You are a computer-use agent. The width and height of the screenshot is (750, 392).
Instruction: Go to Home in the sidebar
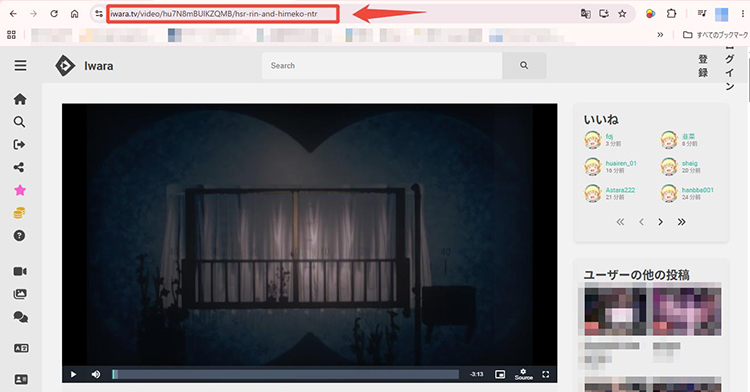click(20, 99)
